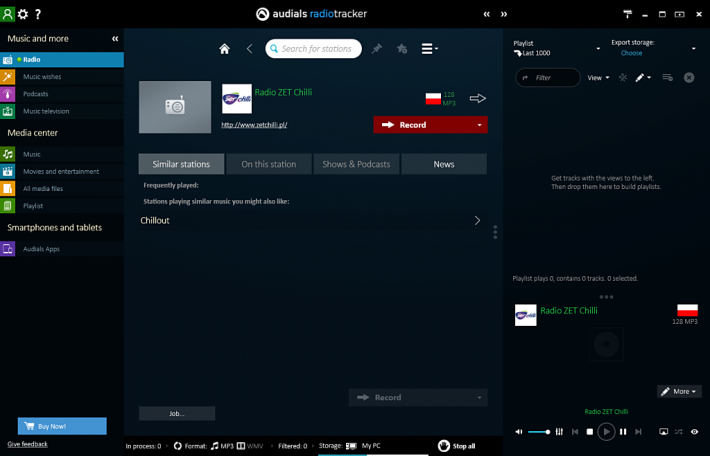Screen dimensions: 710x456
Task: Click the search for stations field
Action: click(313, 48)
